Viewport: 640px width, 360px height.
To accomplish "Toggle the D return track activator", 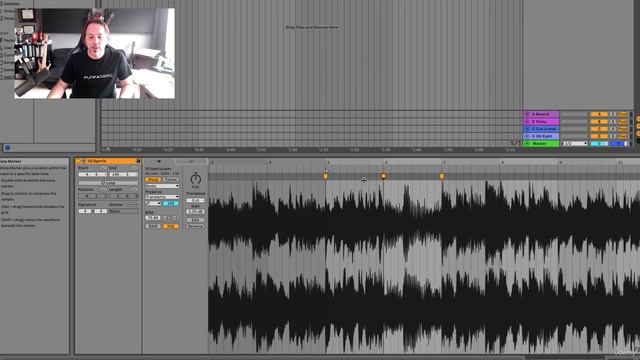I will tap(599, 136).
